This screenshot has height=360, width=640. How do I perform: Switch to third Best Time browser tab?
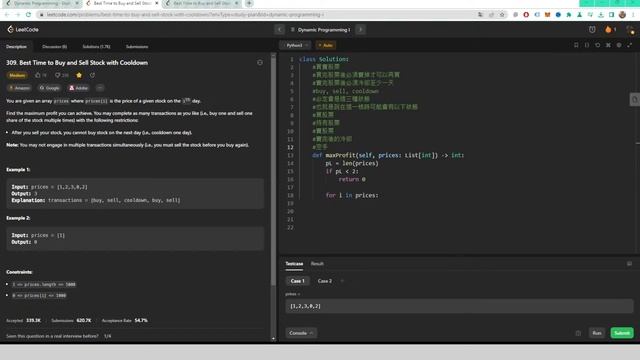click(202, 3)
